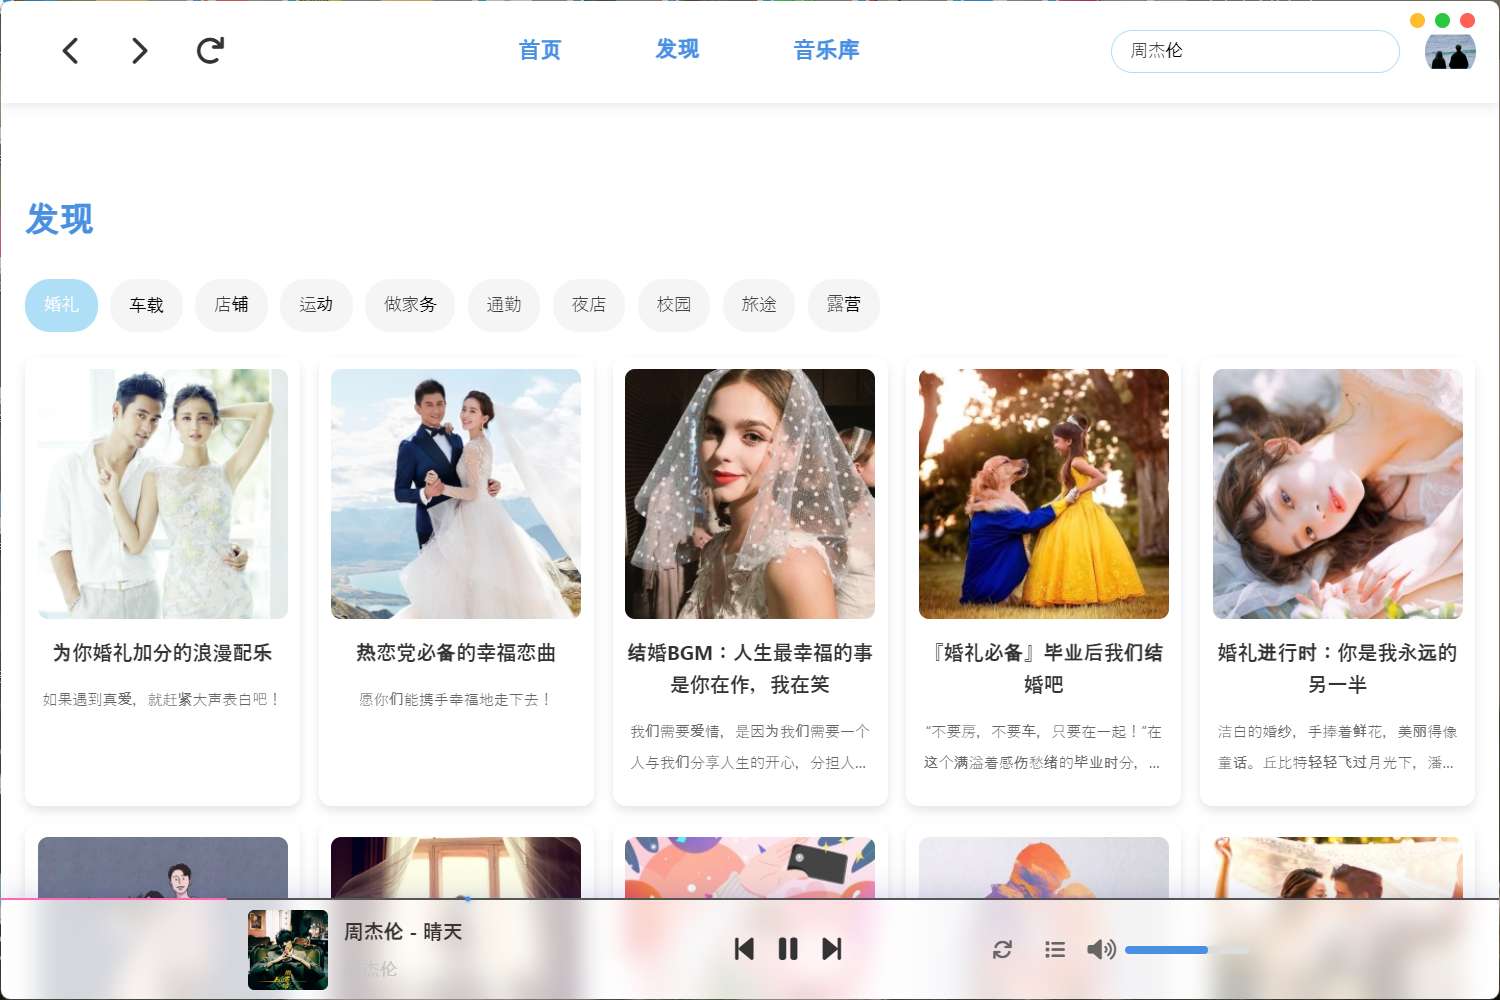Viewport: 1500px width, 1000px height.
Task: Open the yellow dress and dog cover
Action: coord(1044,494)
